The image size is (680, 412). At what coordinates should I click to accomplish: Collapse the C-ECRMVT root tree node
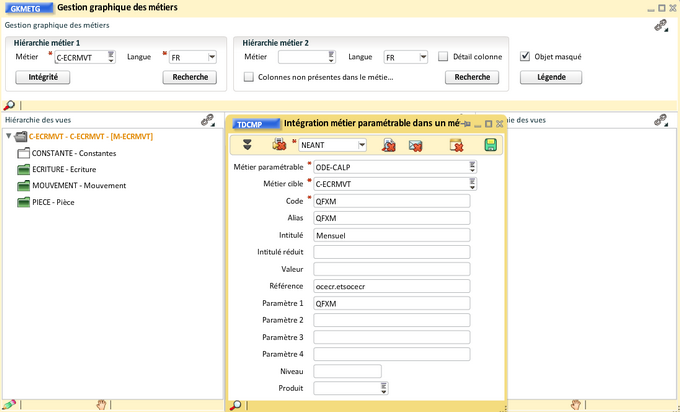9,136
